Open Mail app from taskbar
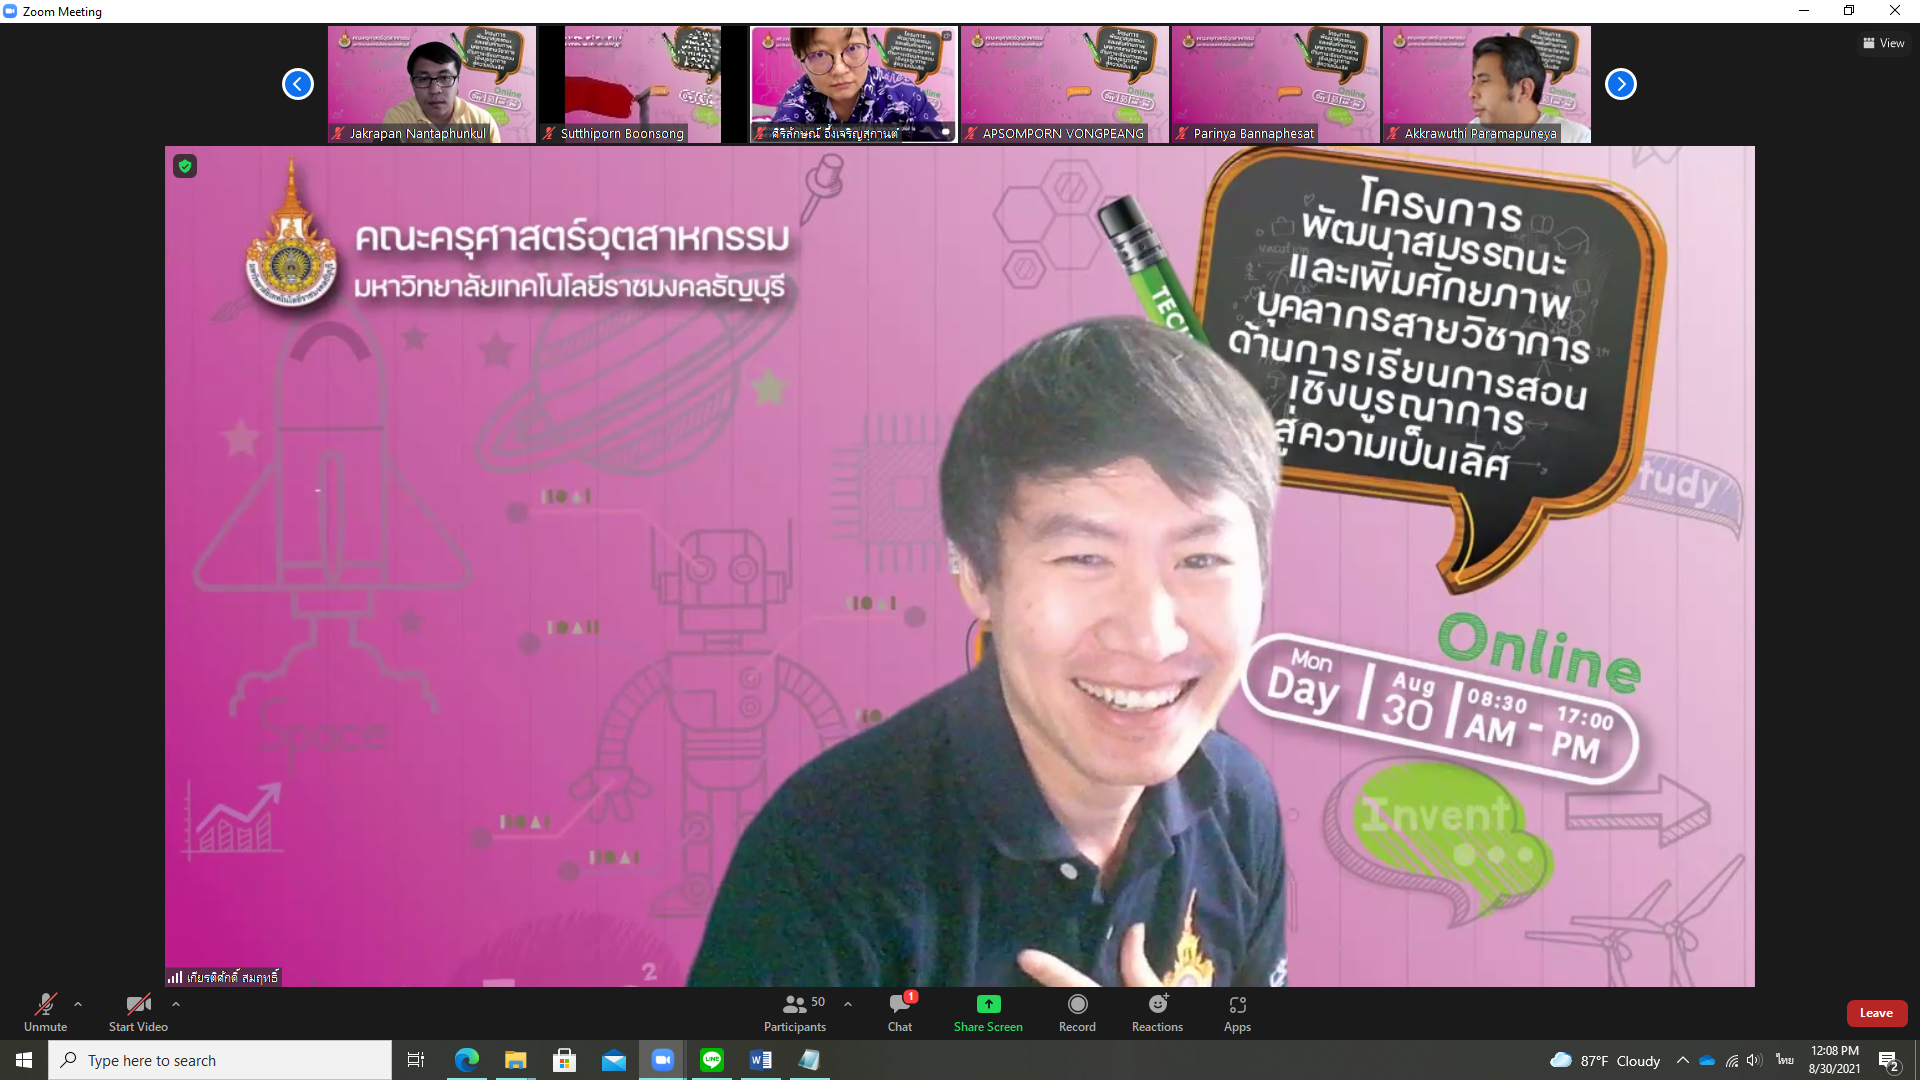This screenshot has width=1920, height=1080. 613,1060
